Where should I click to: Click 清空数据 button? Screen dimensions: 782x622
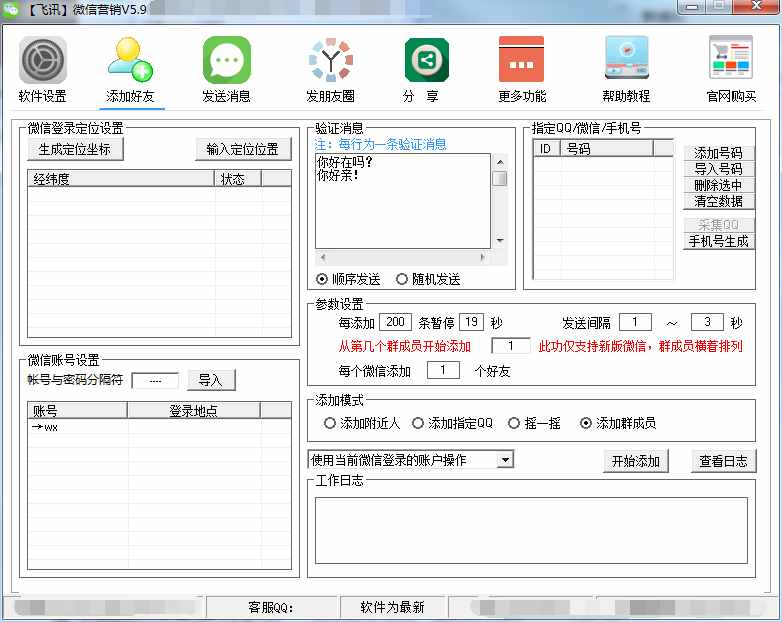click(718, 201)
